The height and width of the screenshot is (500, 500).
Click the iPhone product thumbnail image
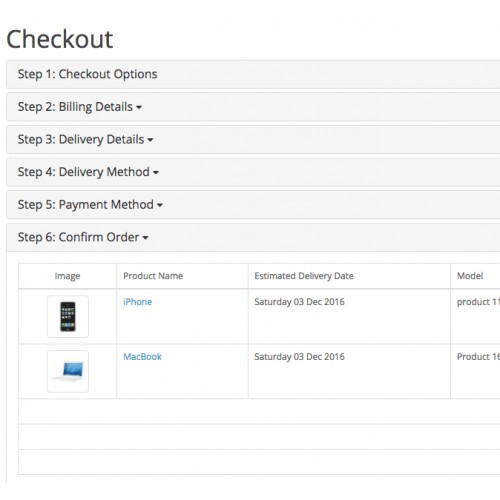[68, 316]
